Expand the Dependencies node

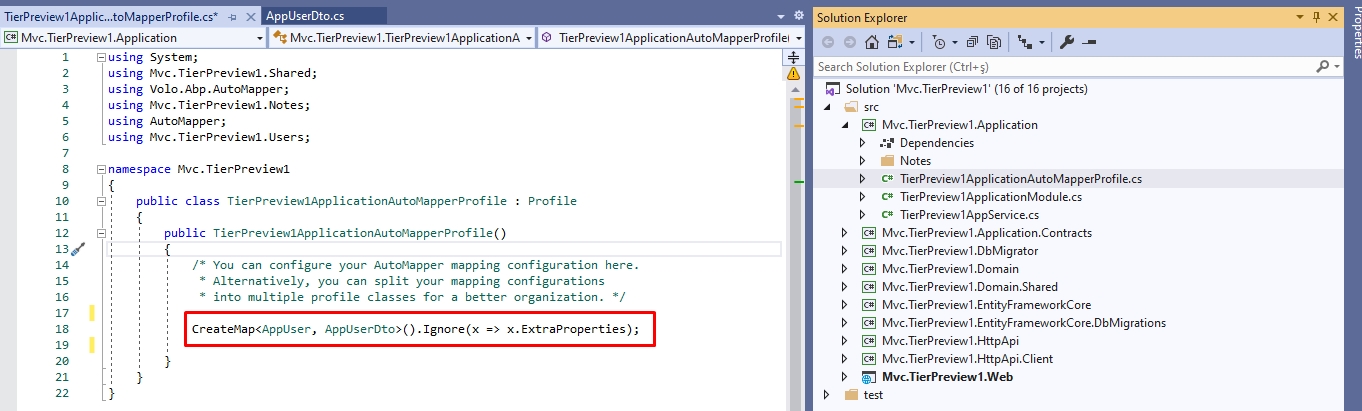[x=863, y=143]
